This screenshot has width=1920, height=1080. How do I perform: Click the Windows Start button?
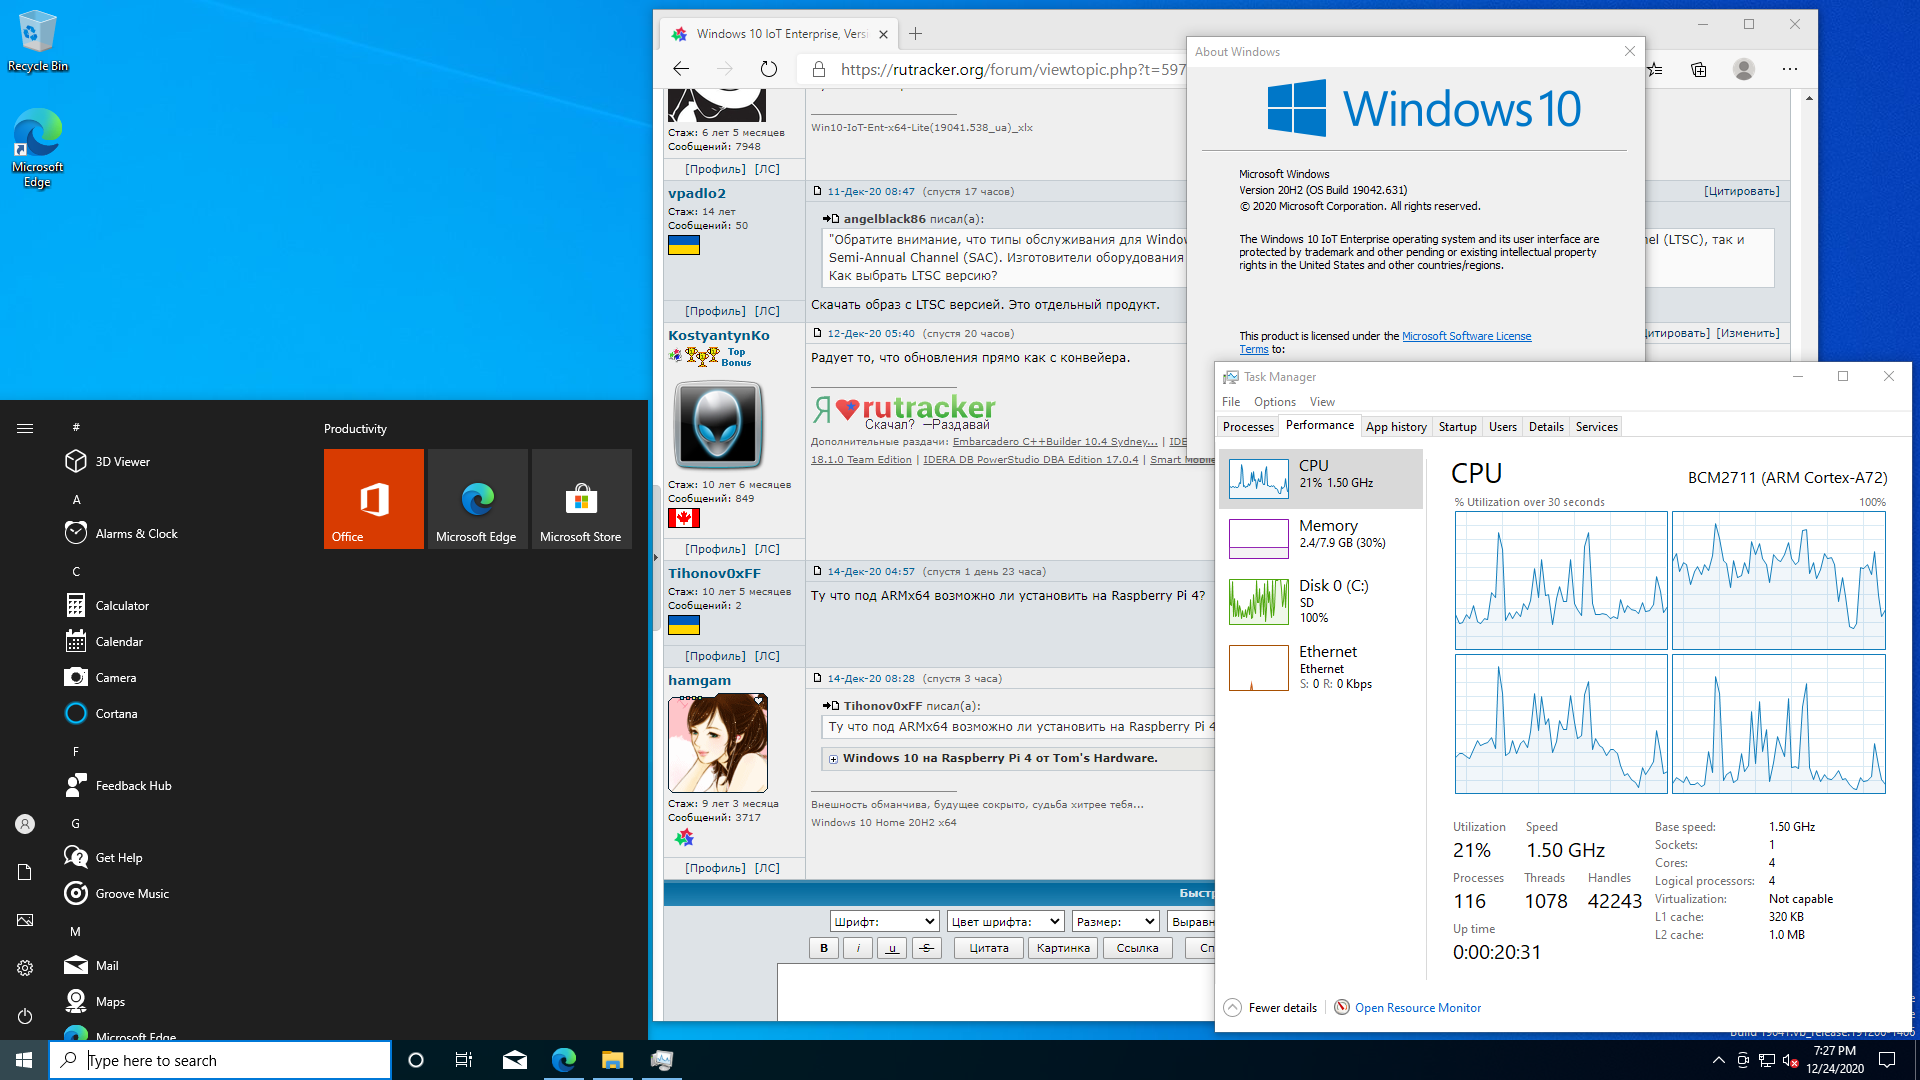tap(24, 1060)
